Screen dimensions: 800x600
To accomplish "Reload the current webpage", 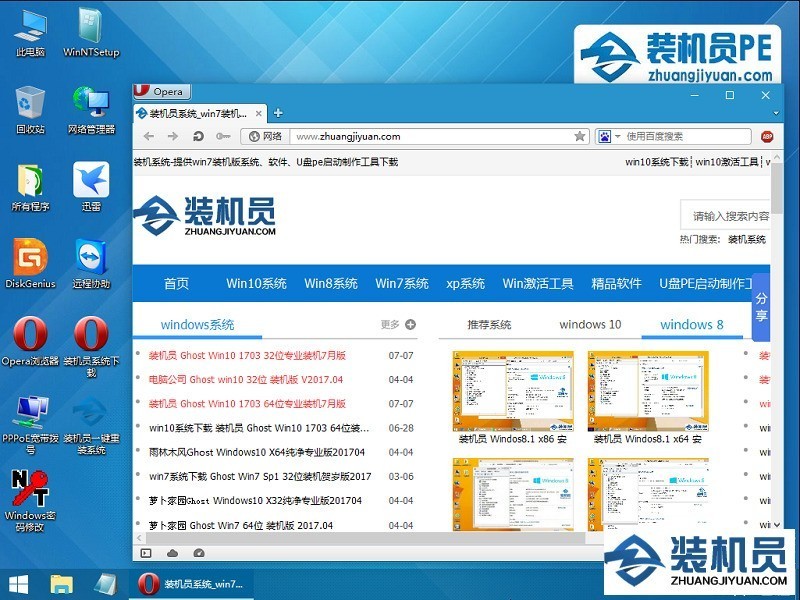I will (x=199, y=134).
